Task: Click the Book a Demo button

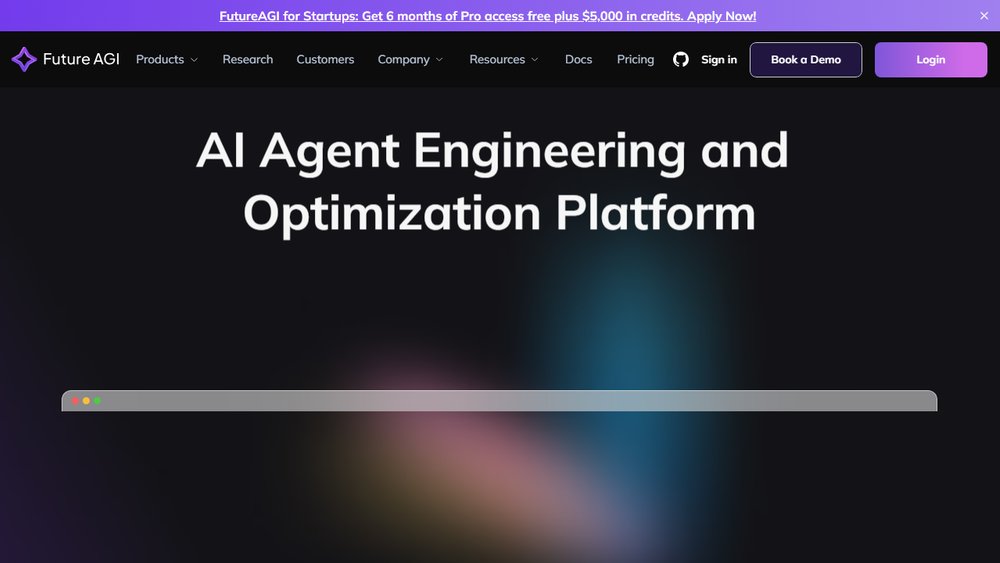Action: [x=805, y=60]
